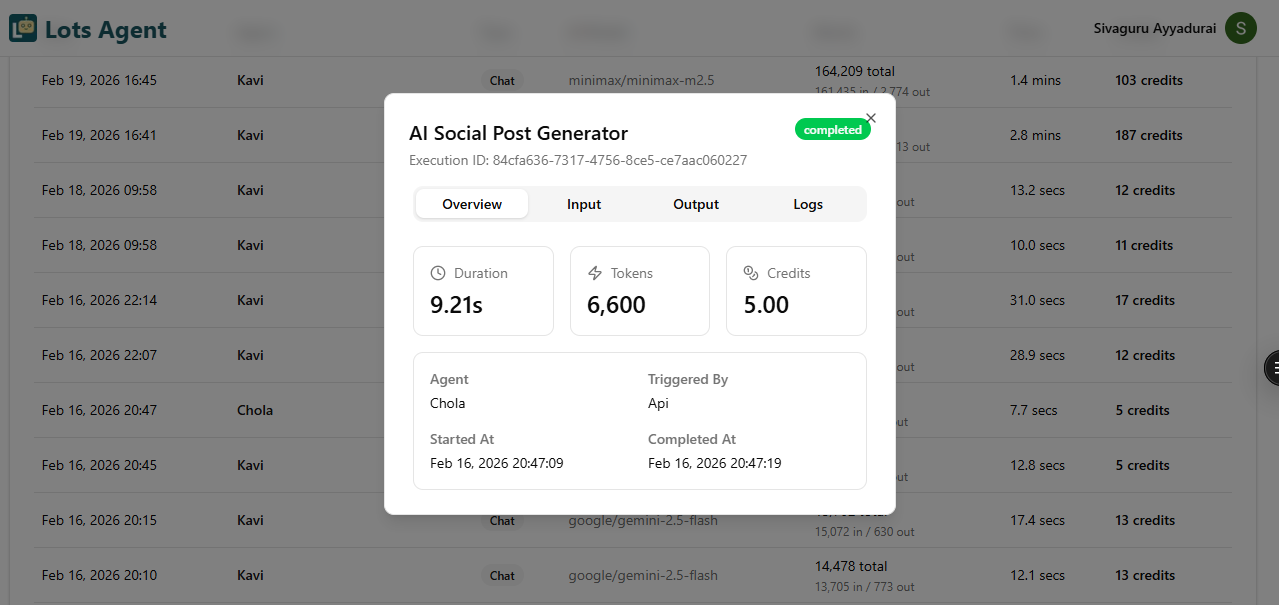1279x605 pixels.
Task: Click the lightning icon beside Tokens
Action: tap(595, 273)
